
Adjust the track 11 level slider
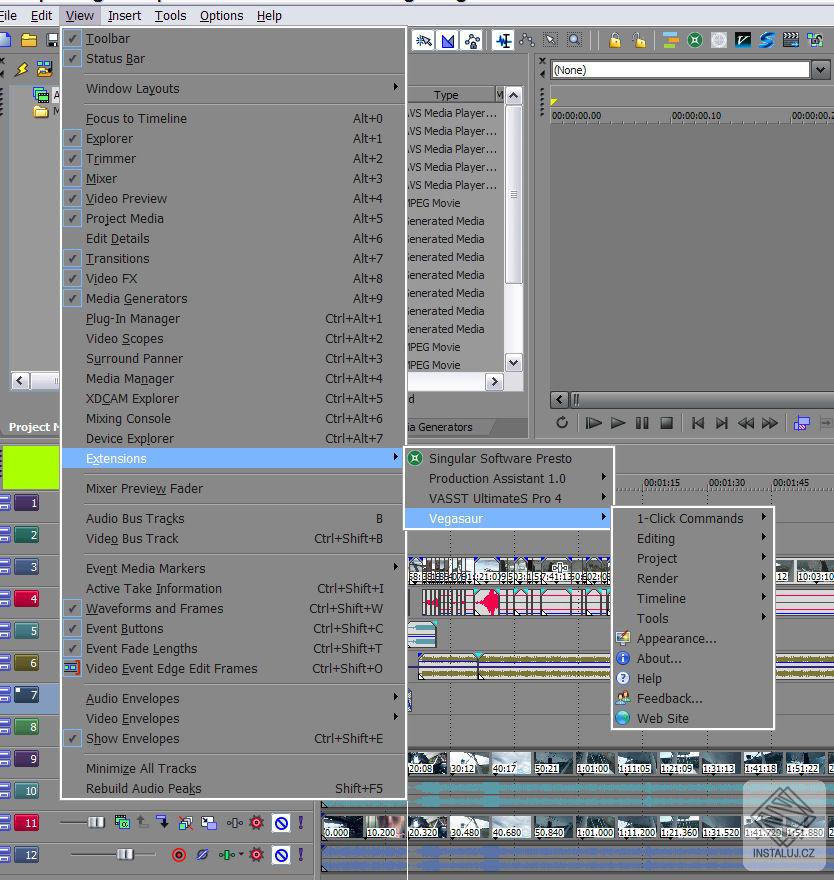[96, 822]
